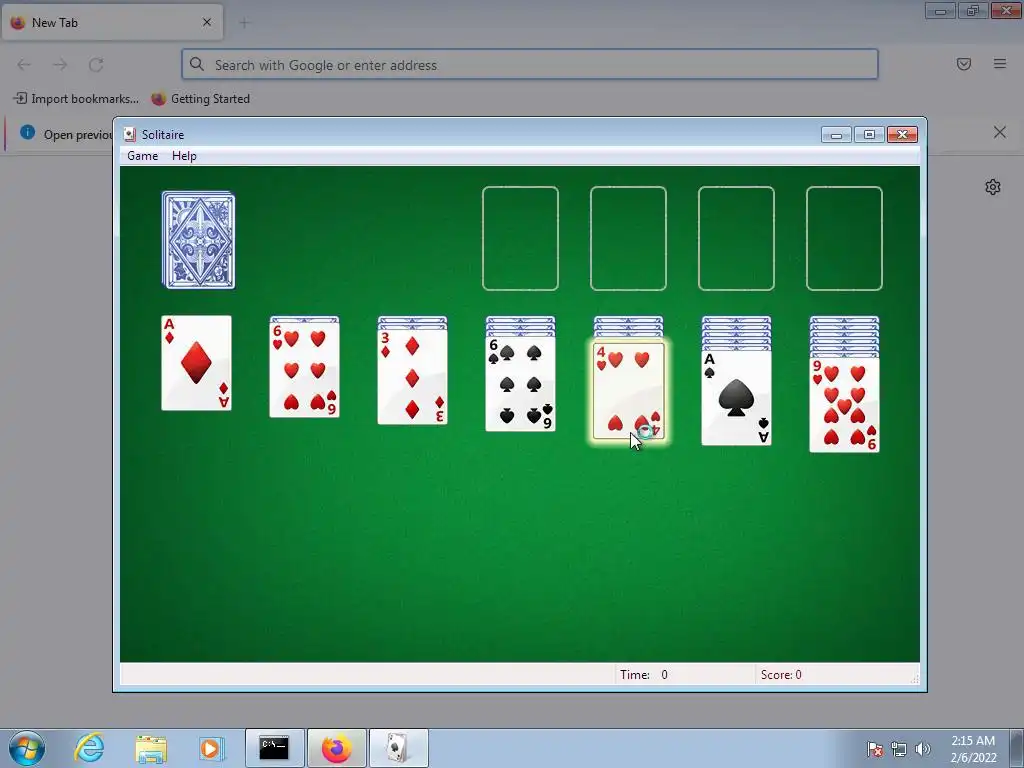Close the New Tab in Firefox

(x=207, y=22)
